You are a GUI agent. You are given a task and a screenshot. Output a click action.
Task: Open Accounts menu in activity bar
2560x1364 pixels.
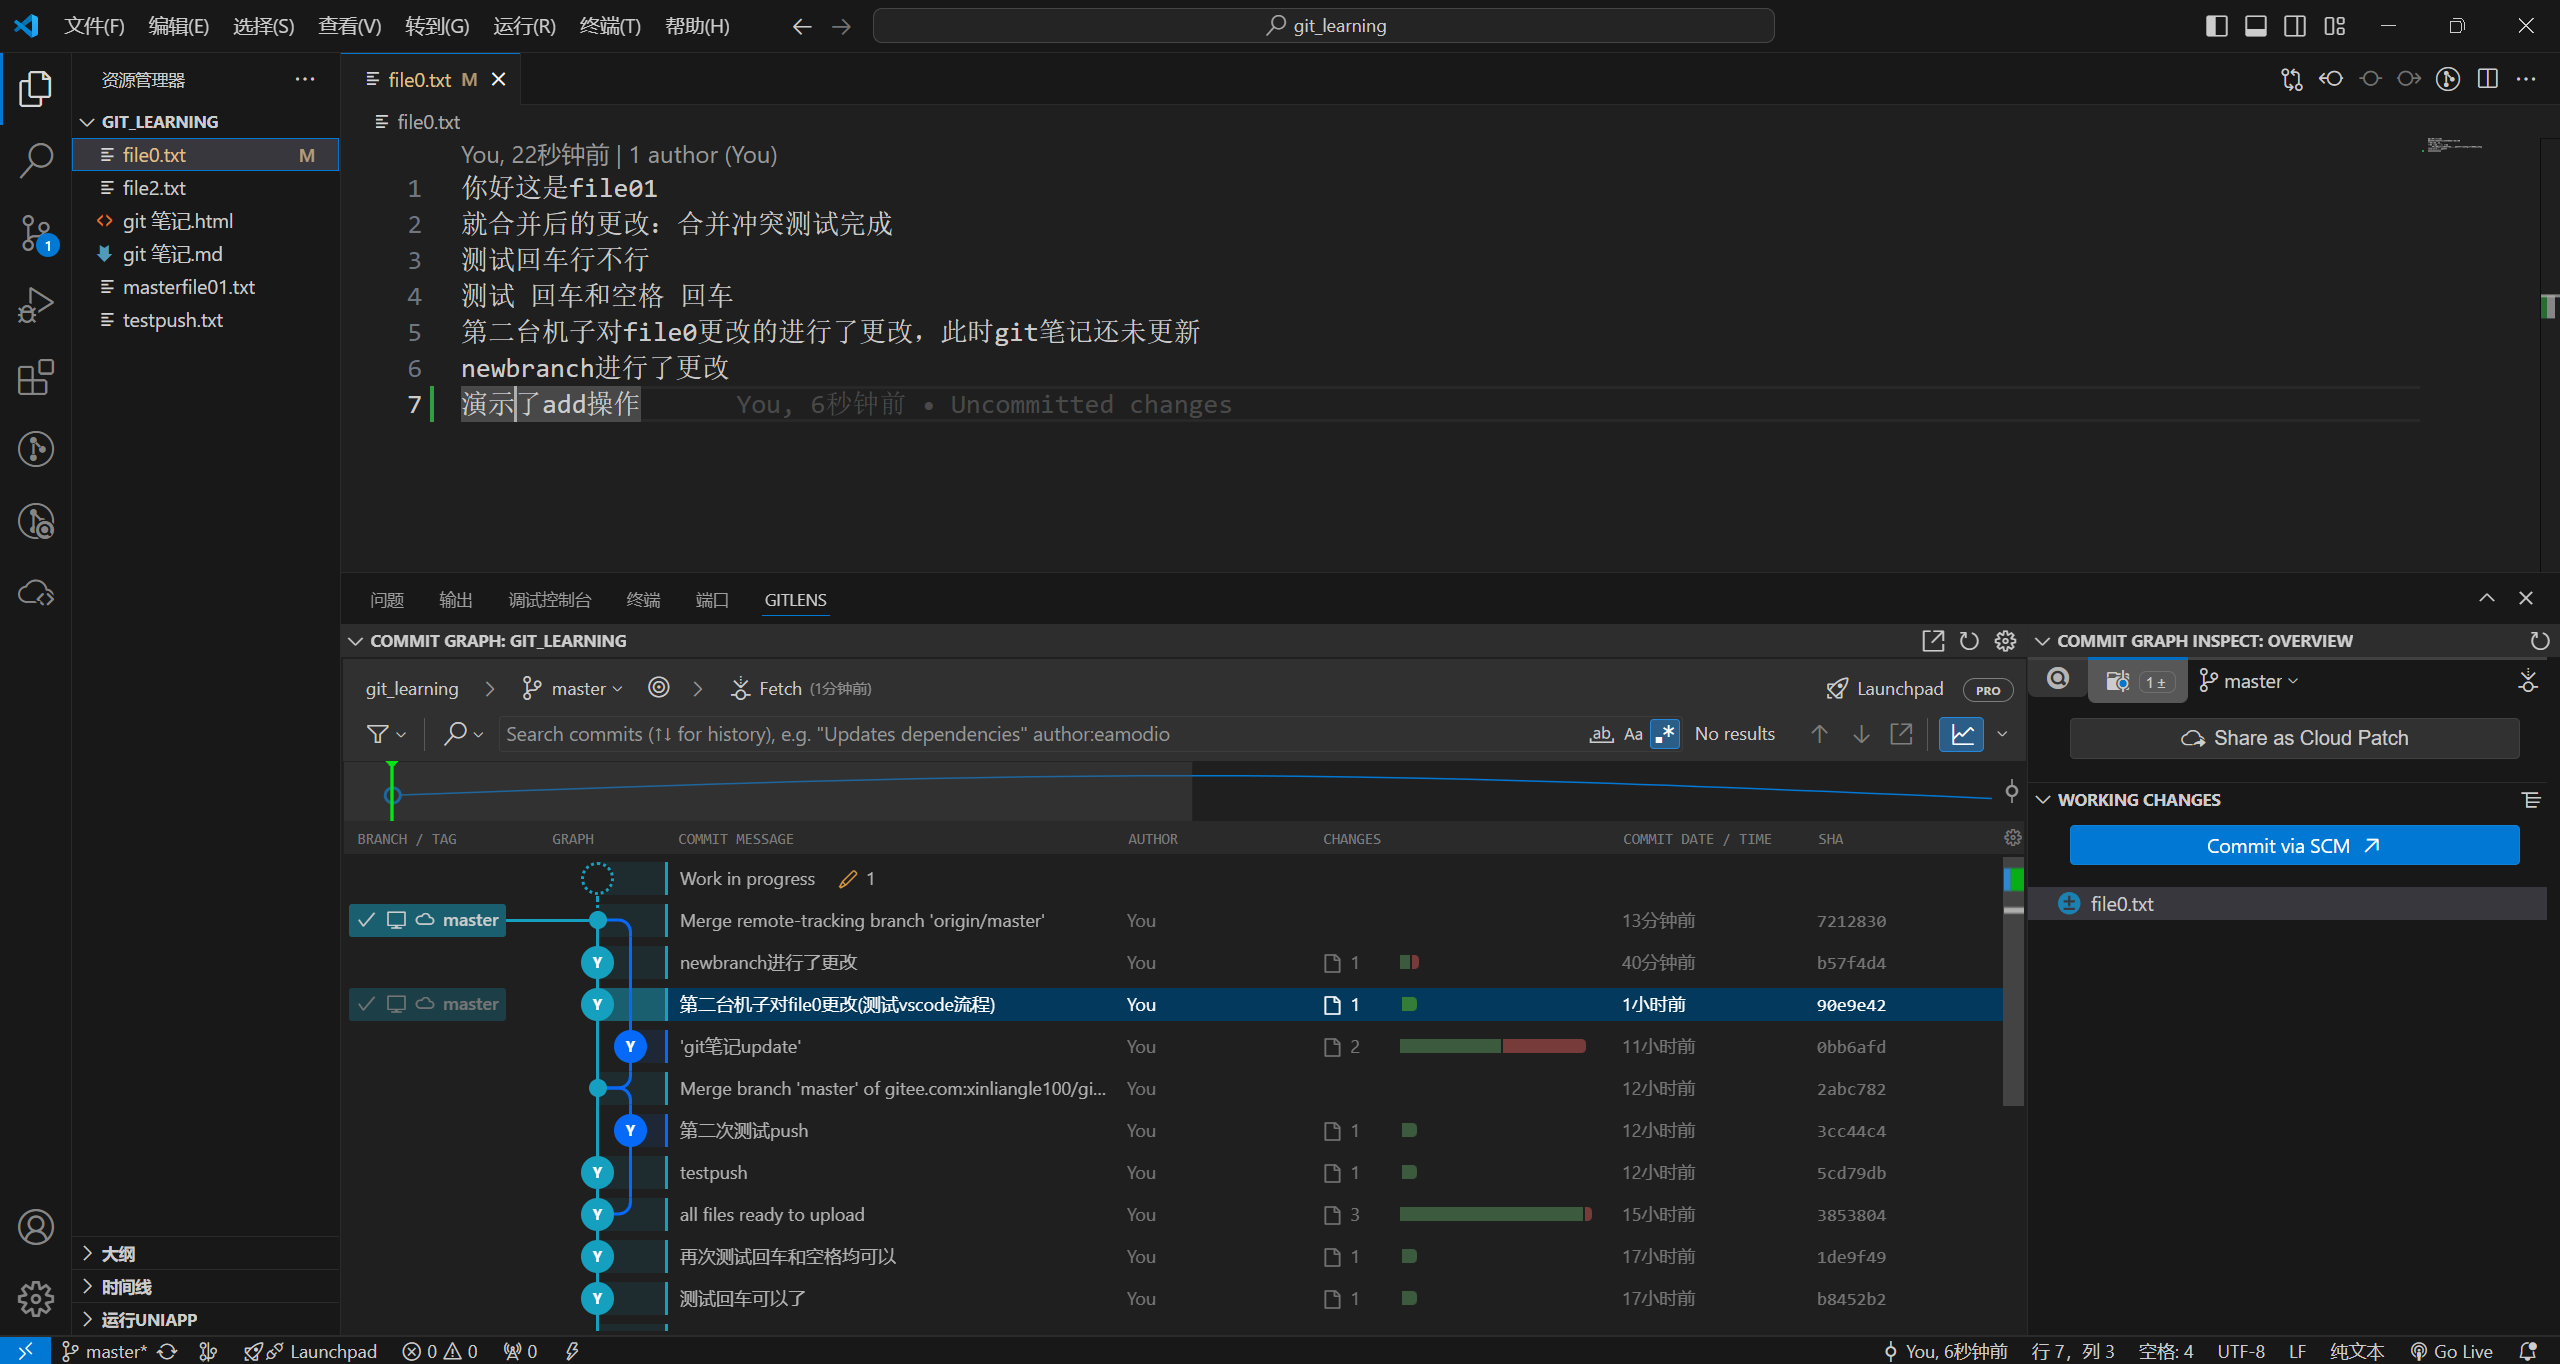point(36,1227)
